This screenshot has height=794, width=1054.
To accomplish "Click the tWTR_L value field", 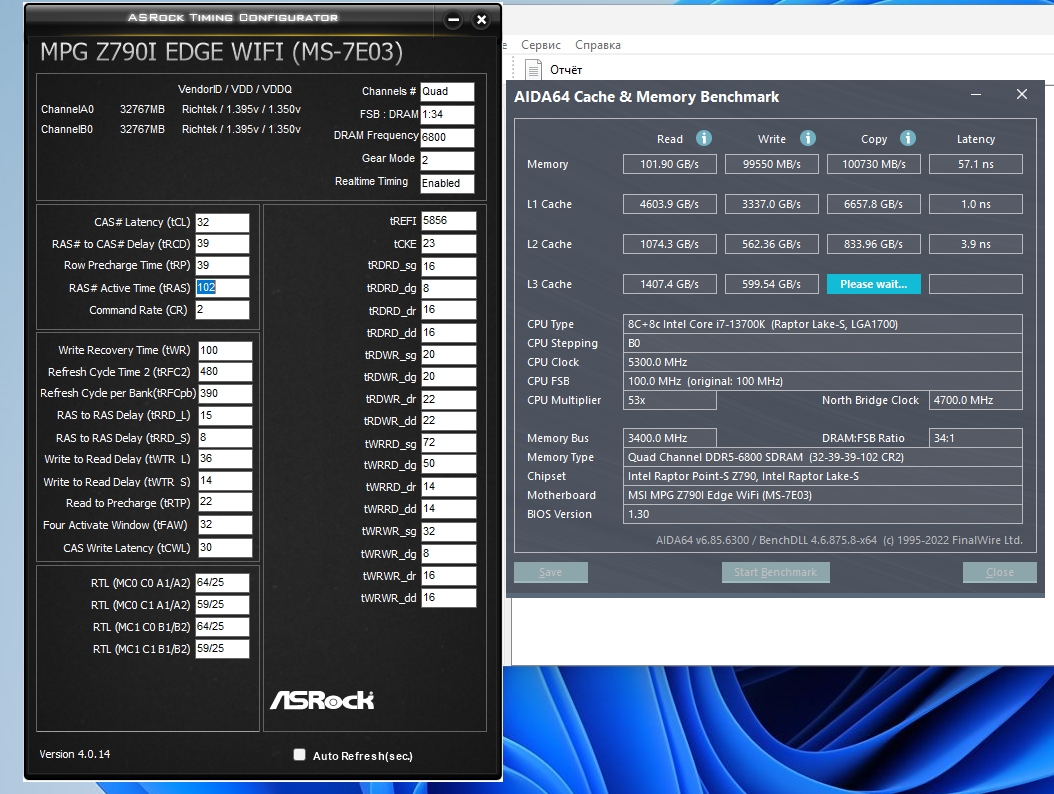I will pyautogui.click(x=225, y=459).
